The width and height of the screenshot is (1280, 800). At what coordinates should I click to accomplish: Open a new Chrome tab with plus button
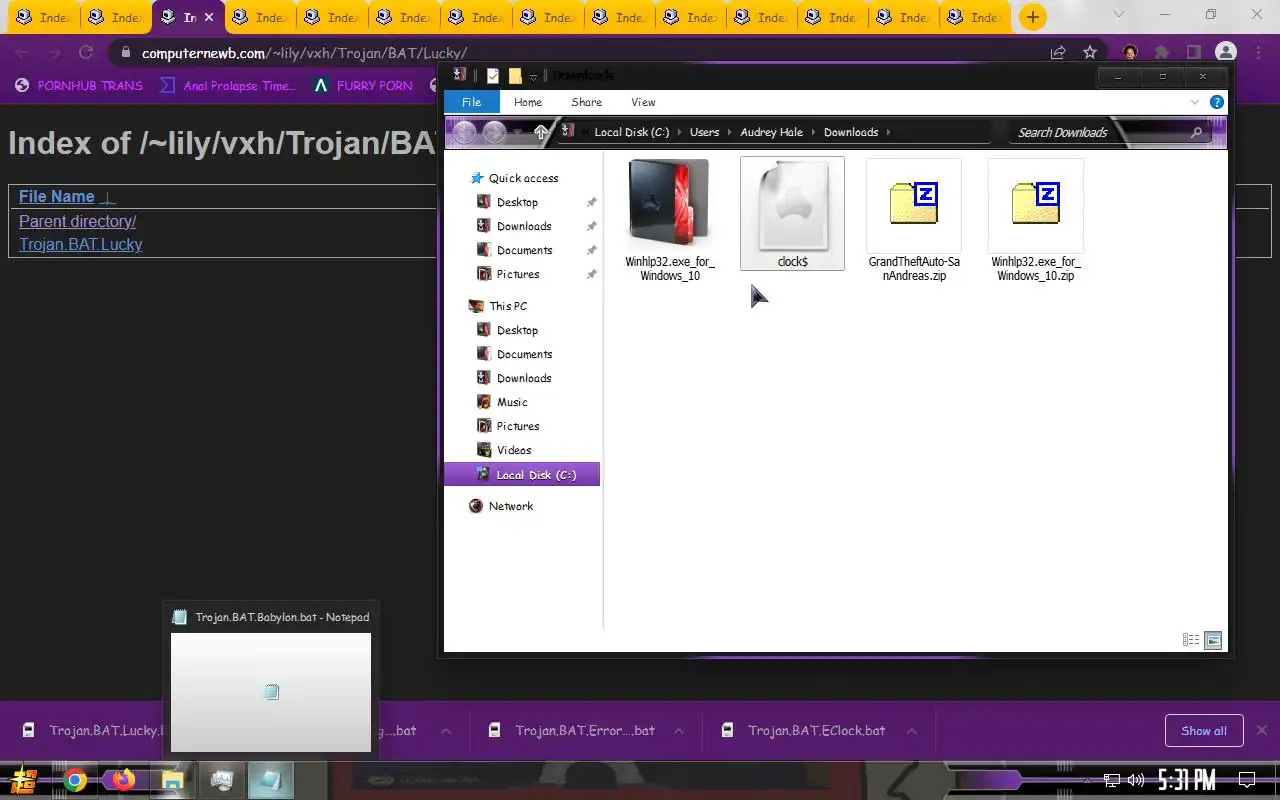tap(1033, 17)
